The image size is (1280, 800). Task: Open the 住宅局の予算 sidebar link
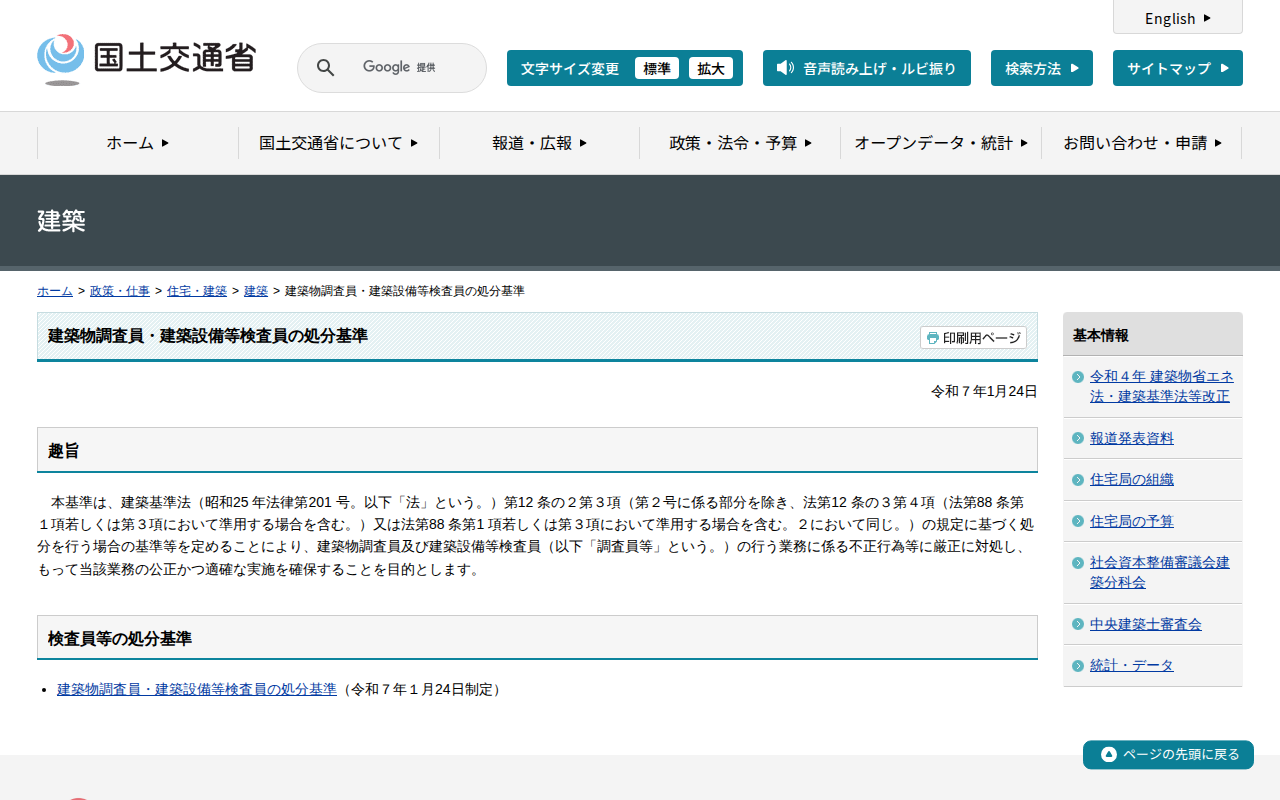[1132, 521]
